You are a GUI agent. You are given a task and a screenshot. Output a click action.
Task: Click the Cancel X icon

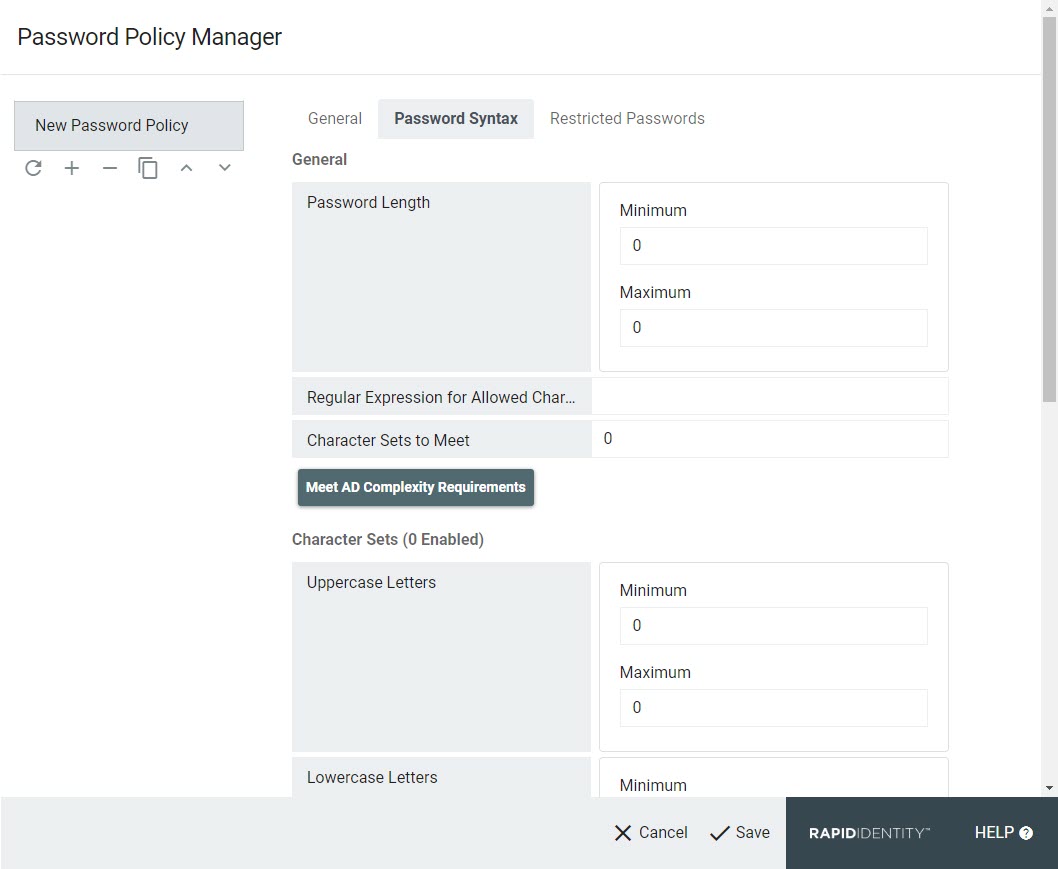623,833
